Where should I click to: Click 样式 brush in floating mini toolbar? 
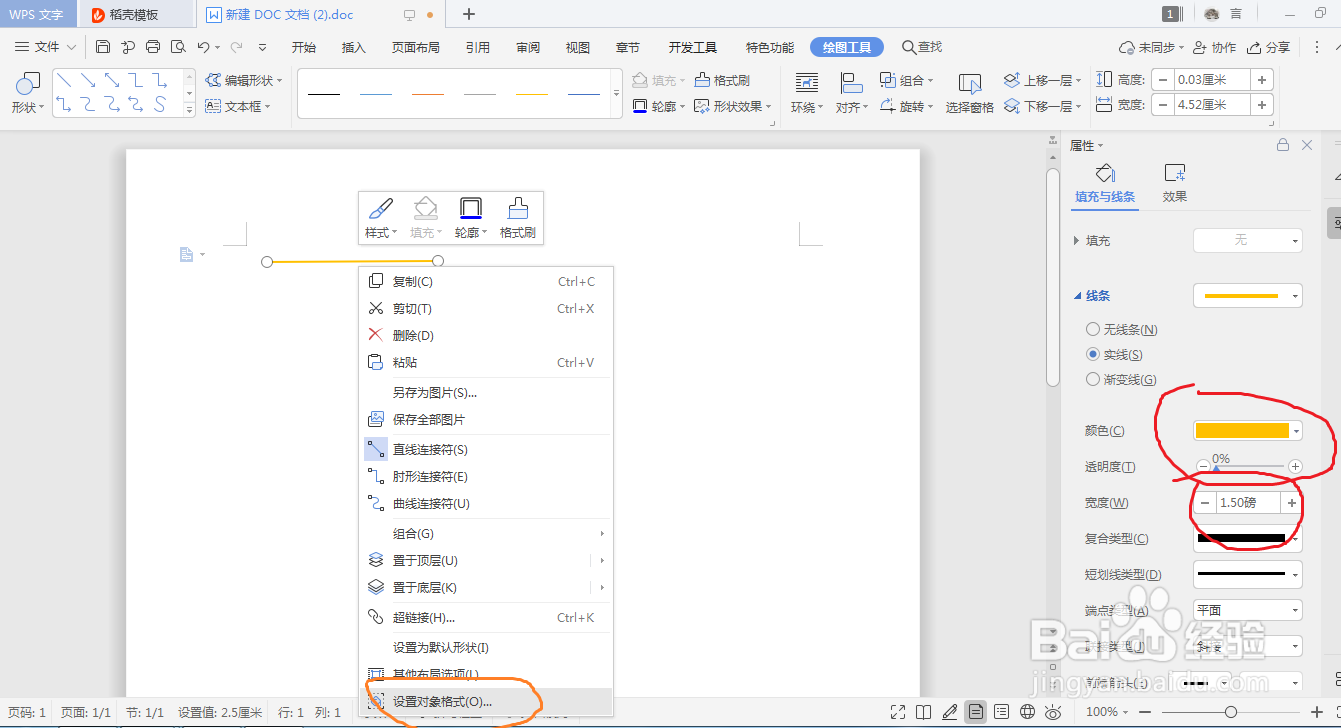tap(381, 217)
